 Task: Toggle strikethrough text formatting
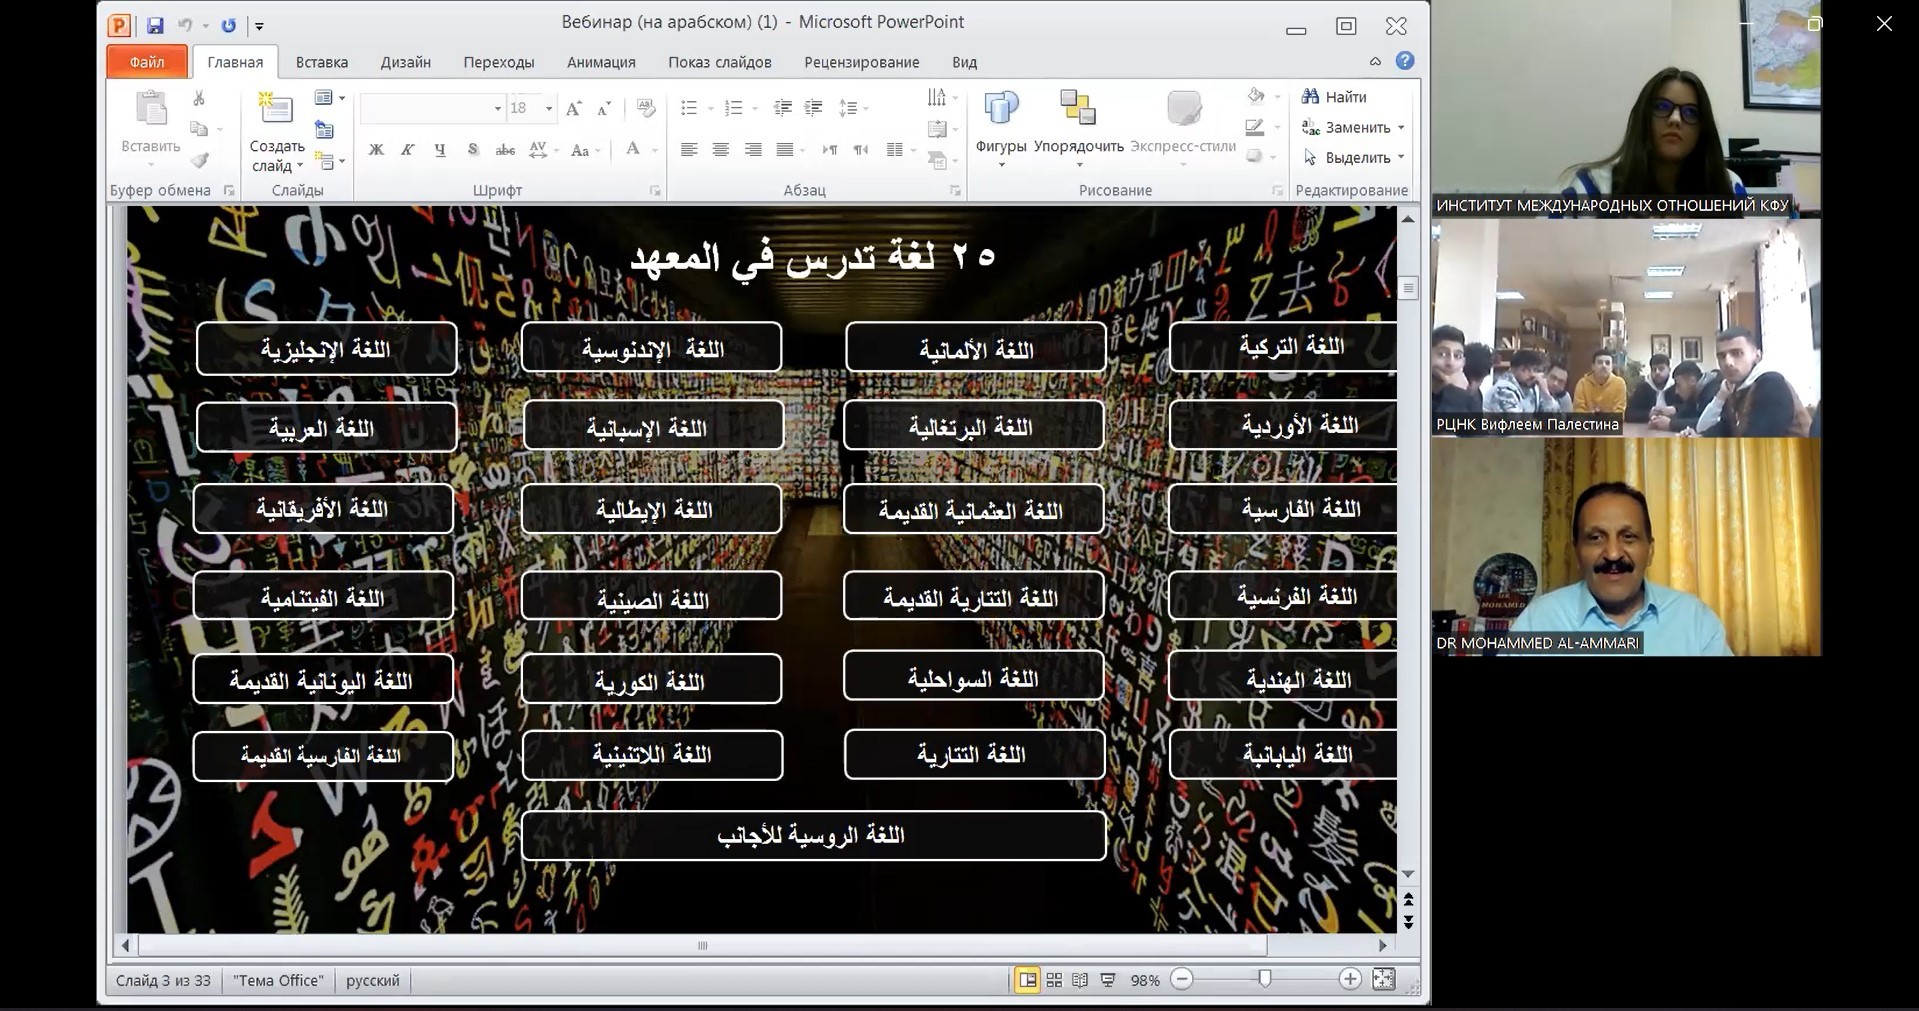(505, 150)
